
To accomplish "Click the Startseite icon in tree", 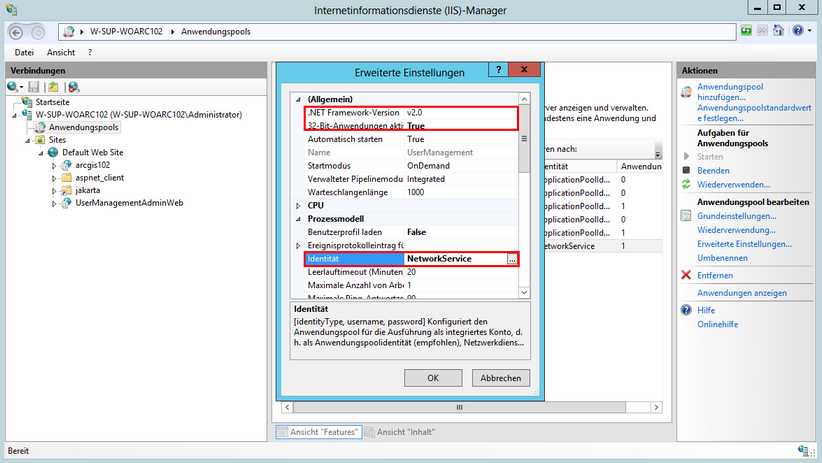I will tap(27, 102).
